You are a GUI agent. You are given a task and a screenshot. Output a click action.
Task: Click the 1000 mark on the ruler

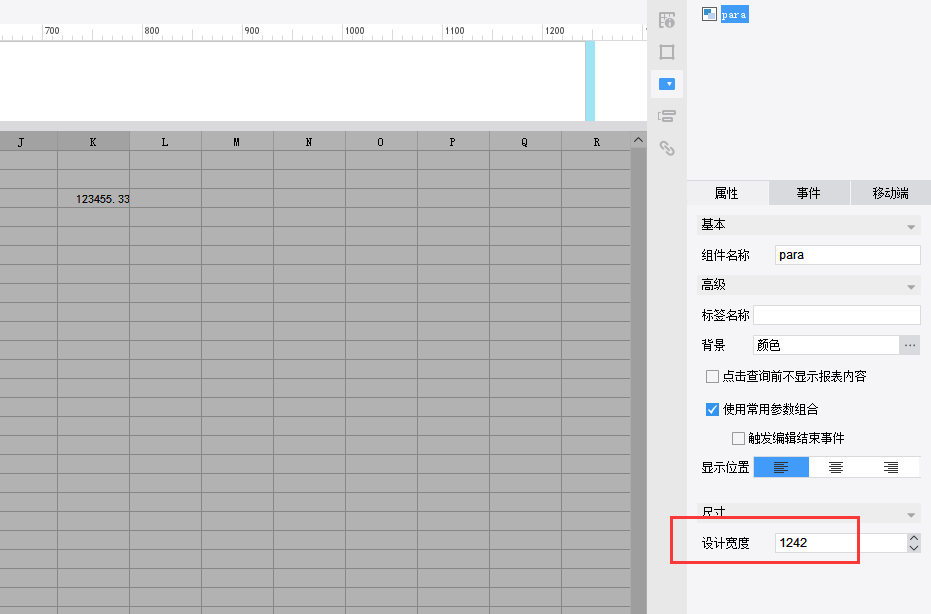(354, 30)
